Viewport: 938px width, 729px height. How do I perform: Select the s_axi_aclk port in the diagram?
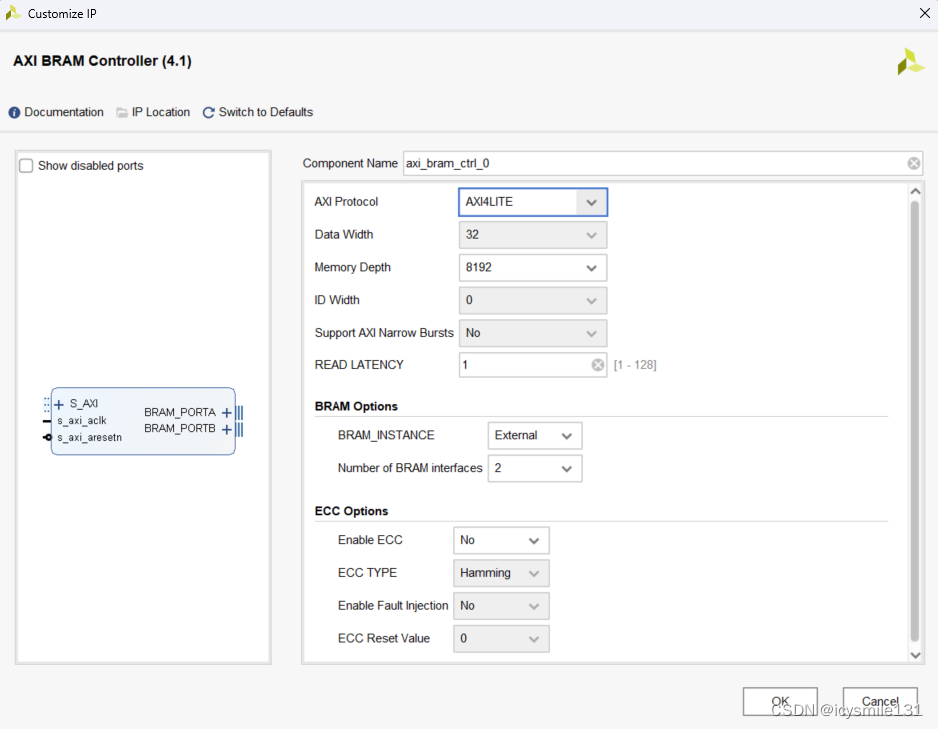click(x=82, y=421)
